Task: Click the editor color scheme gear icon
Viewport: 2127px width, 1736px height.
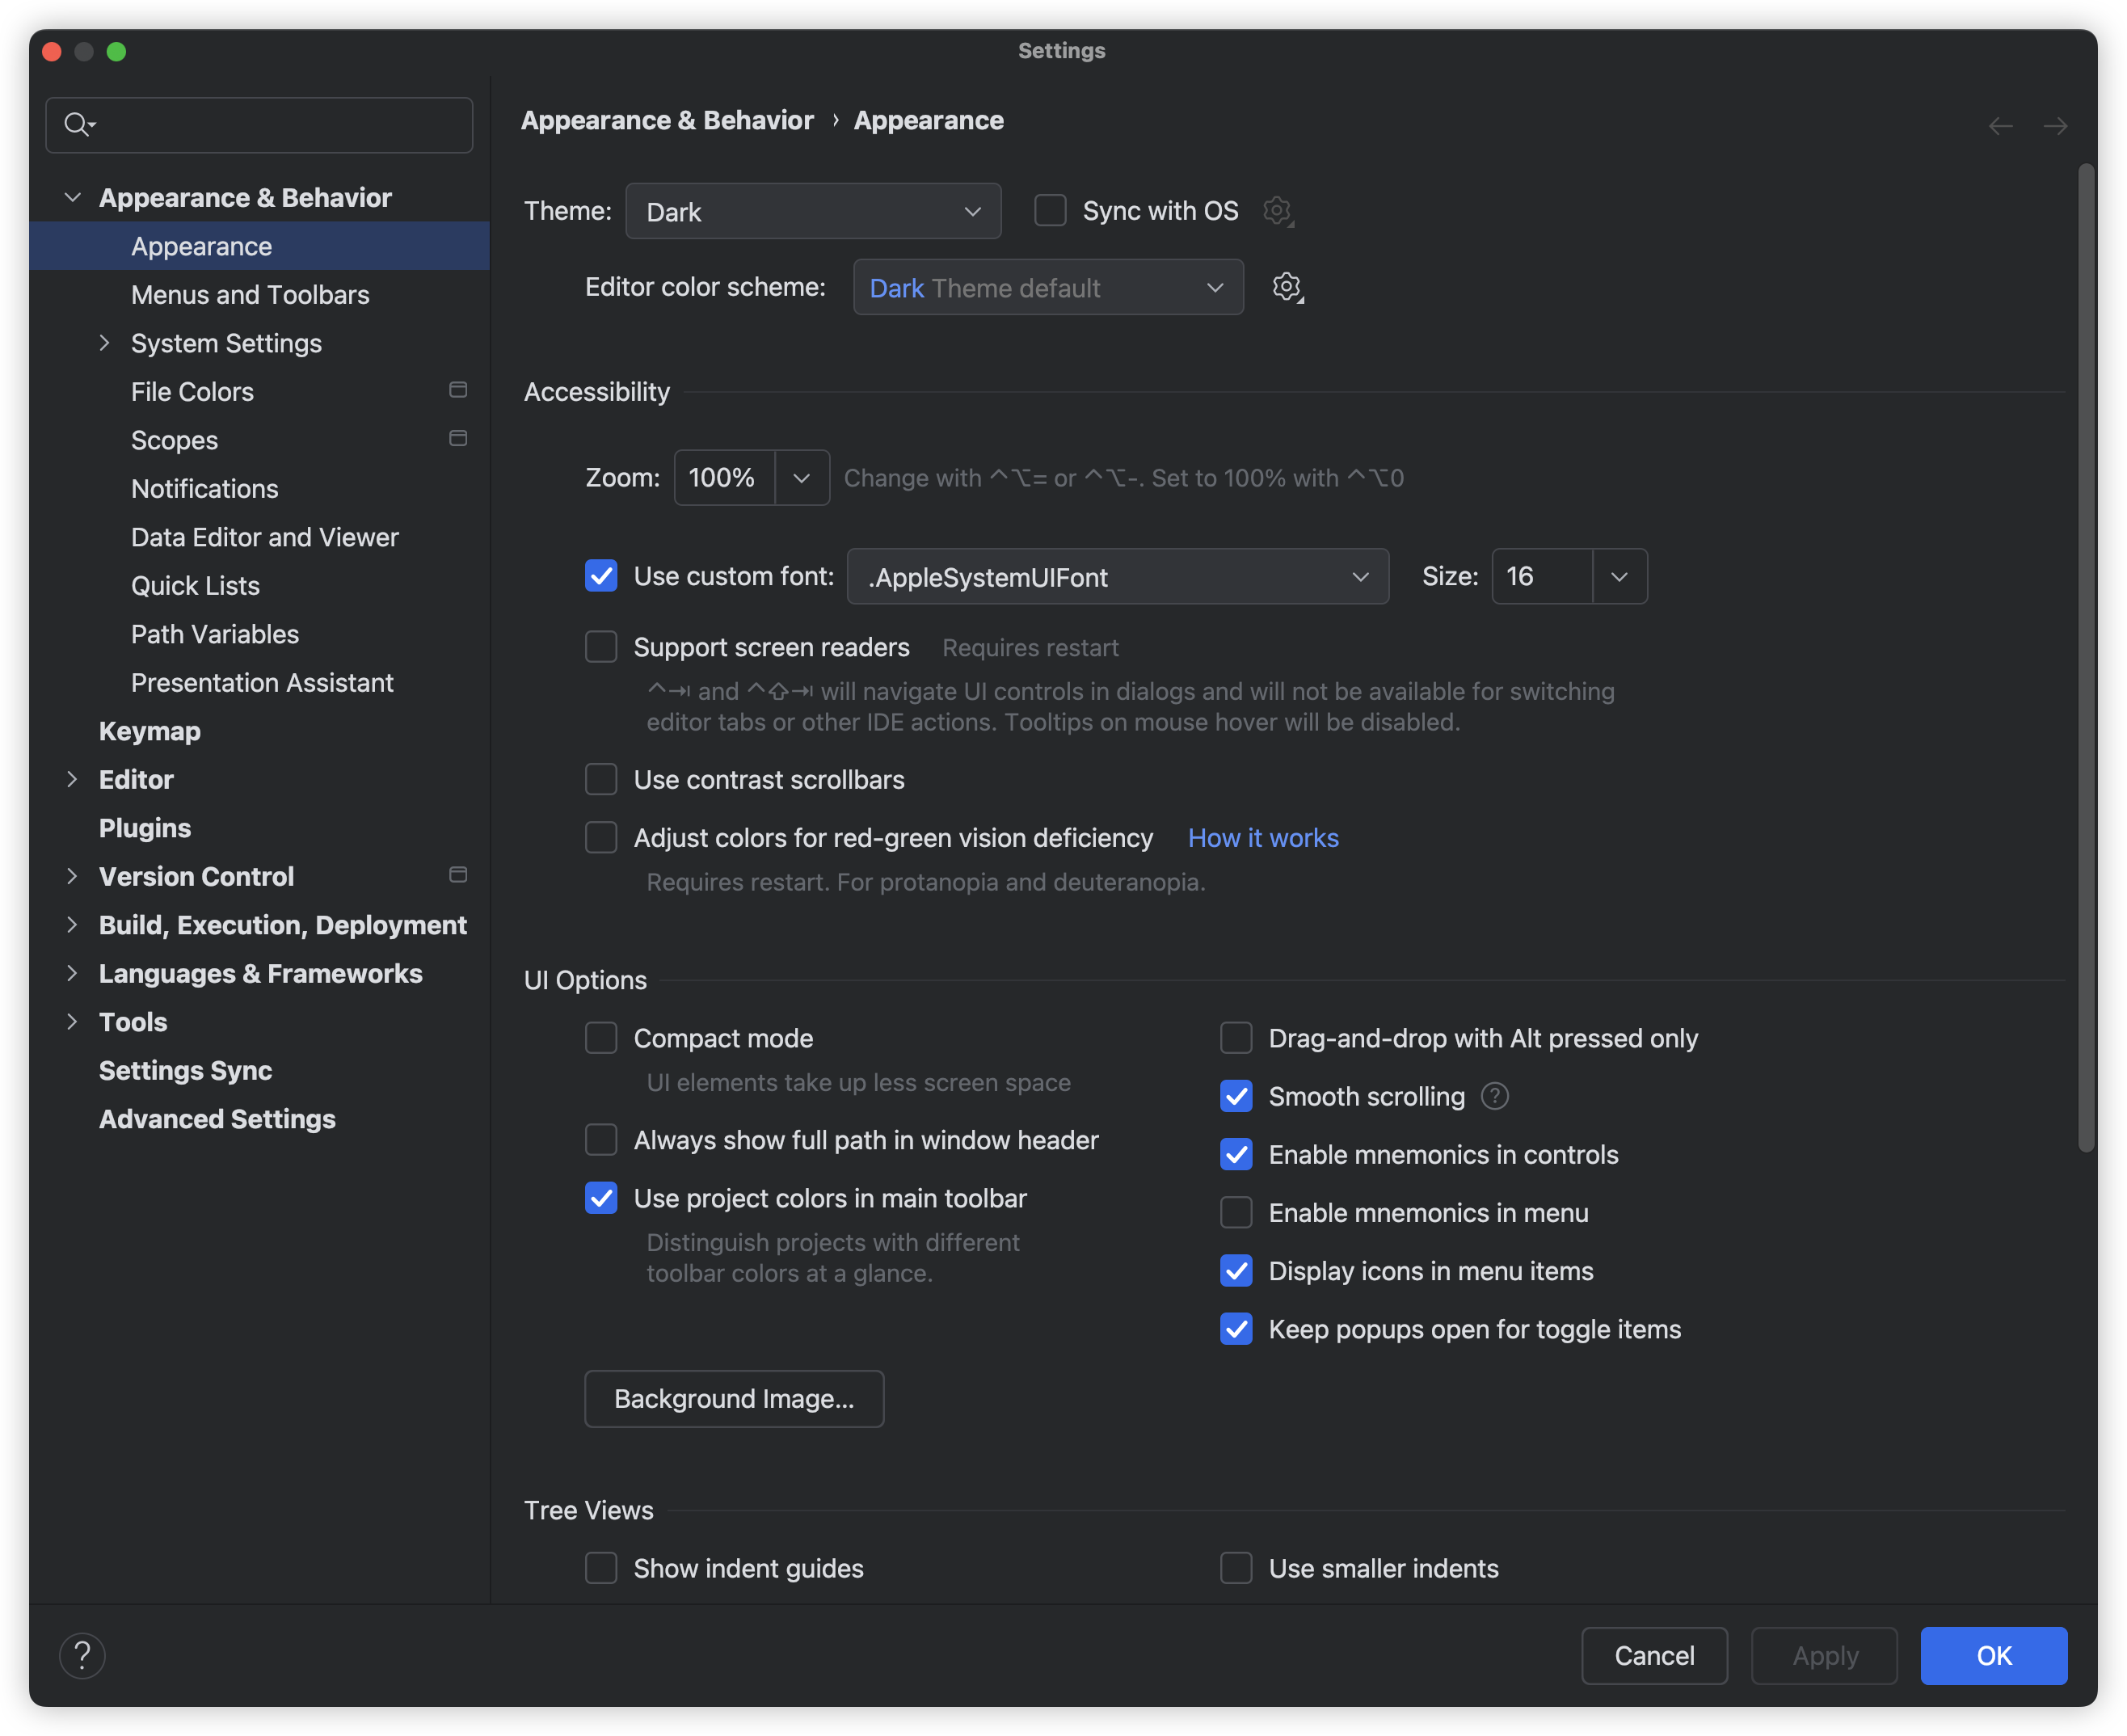Action: [x=1286, y=287]
